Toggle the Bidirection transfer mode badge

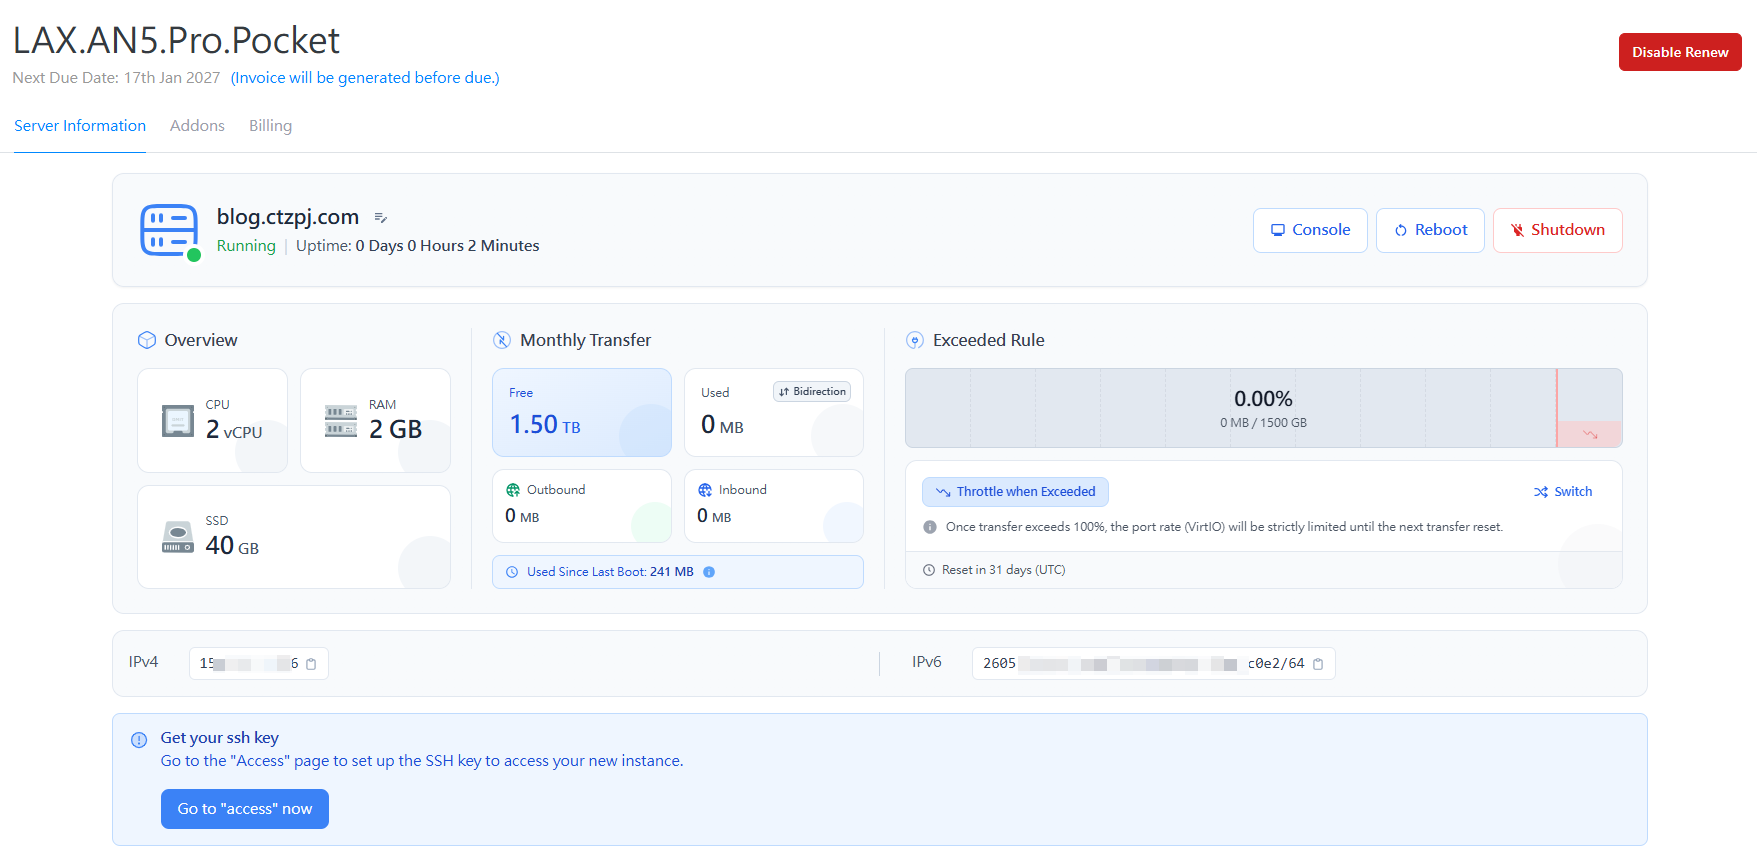click(x=812, y=392)
